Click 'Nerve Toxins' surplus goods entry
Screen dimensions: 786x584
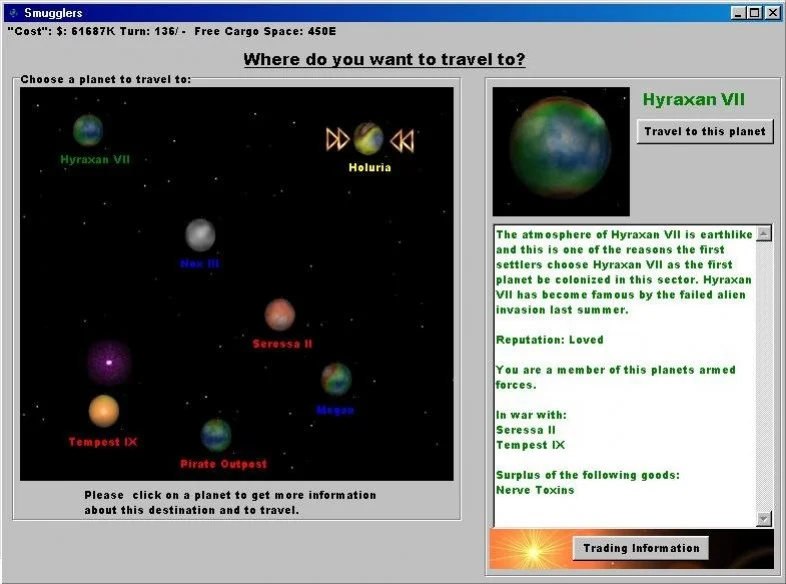535,490
